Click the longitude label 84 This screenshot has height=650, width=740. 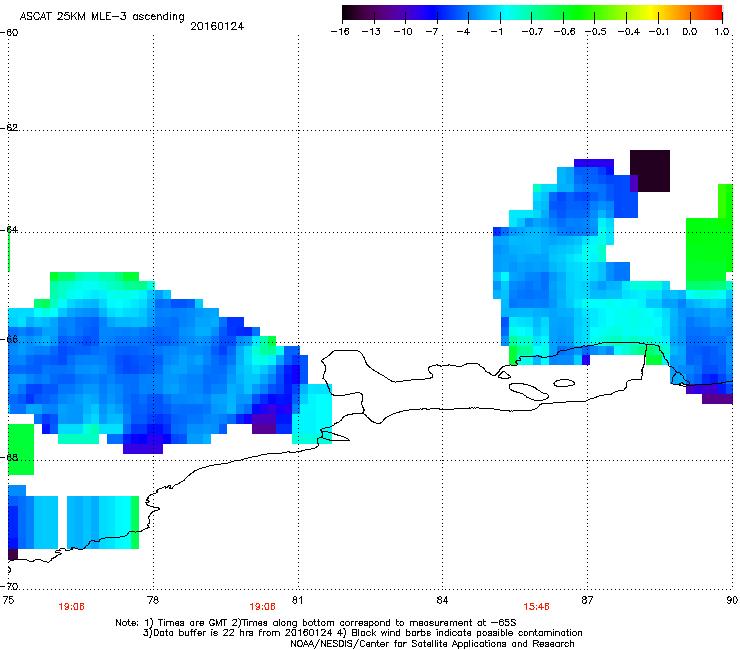pos(442,600)
